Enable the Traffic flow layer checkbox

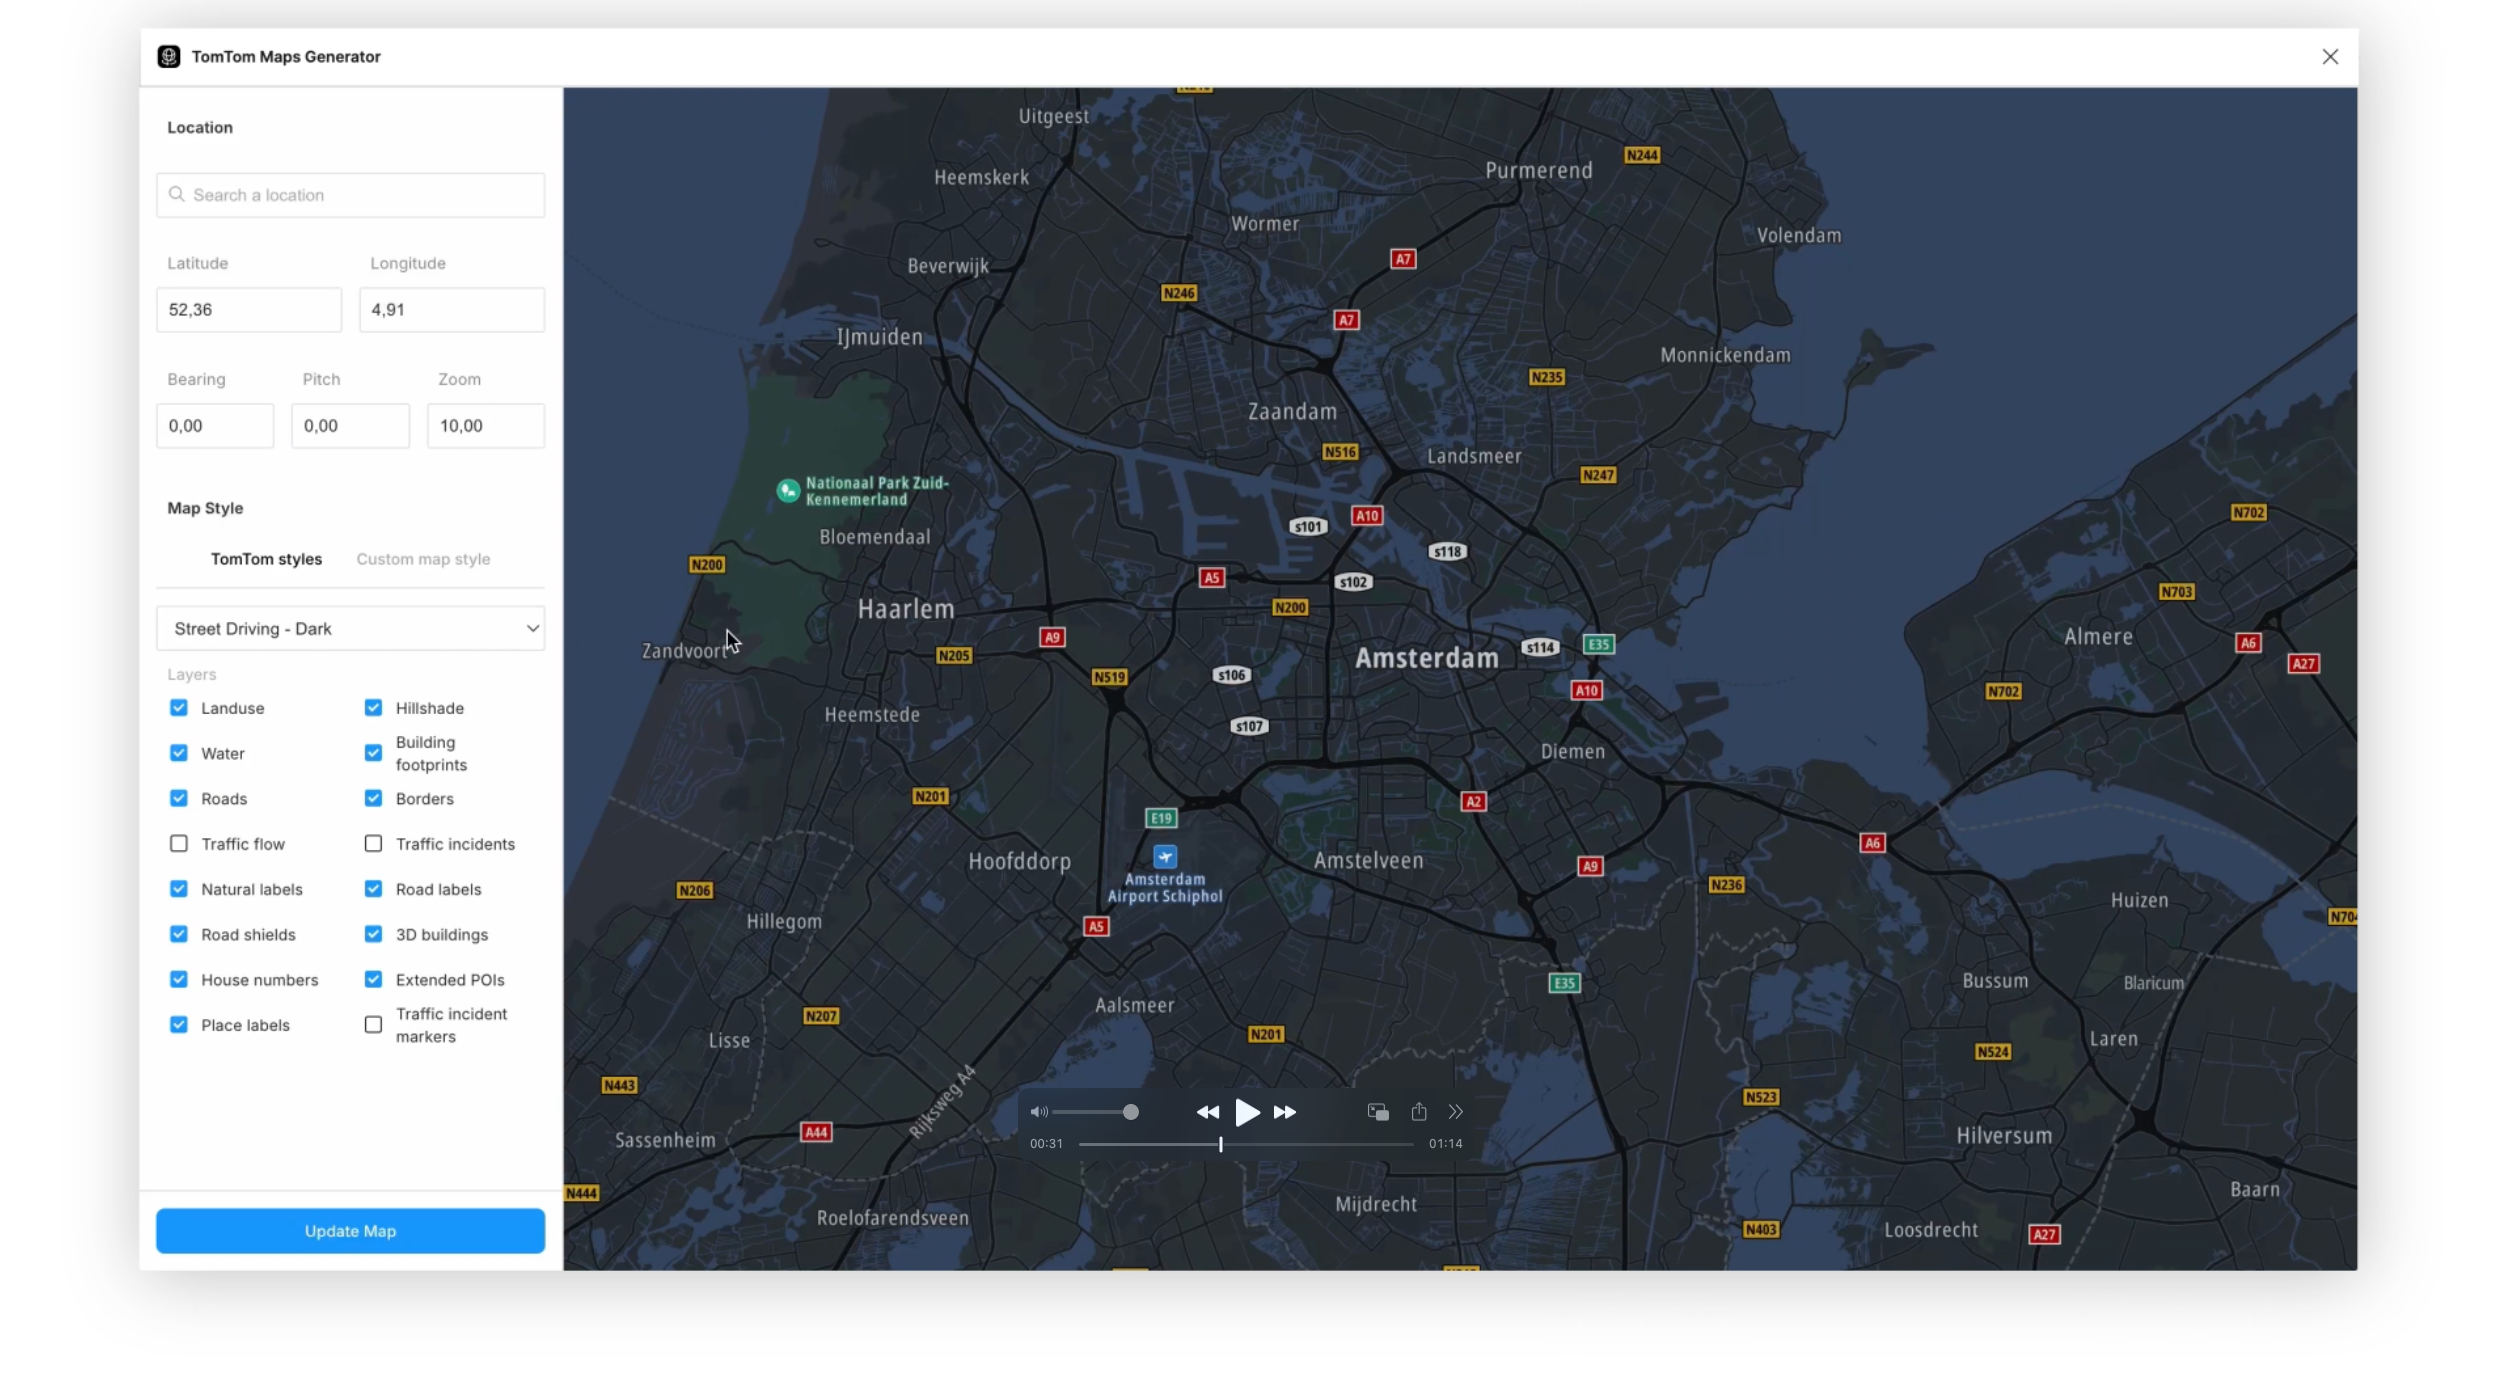pyautogui.click(x=179, y=844)
